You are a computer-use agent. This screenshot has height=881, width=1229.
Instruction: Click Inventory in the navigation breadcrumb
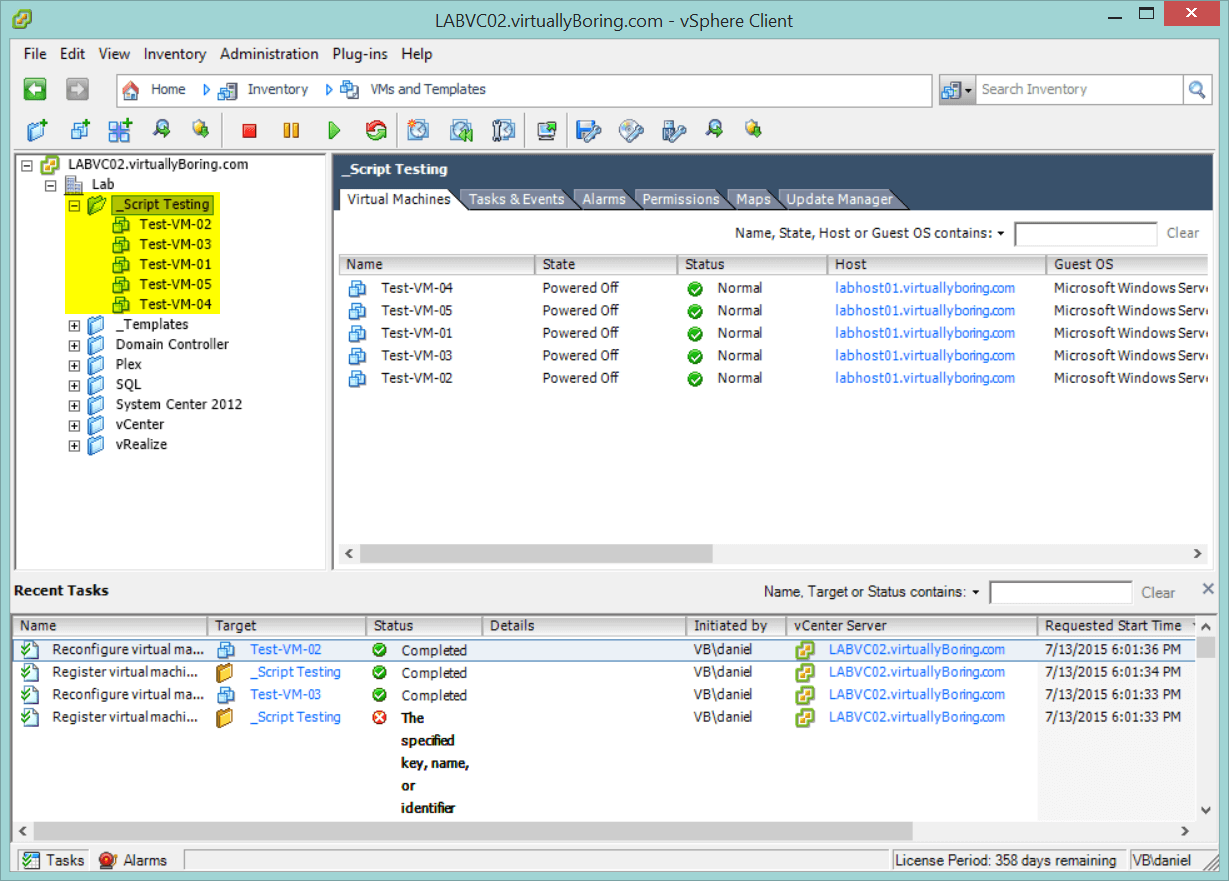278,90
